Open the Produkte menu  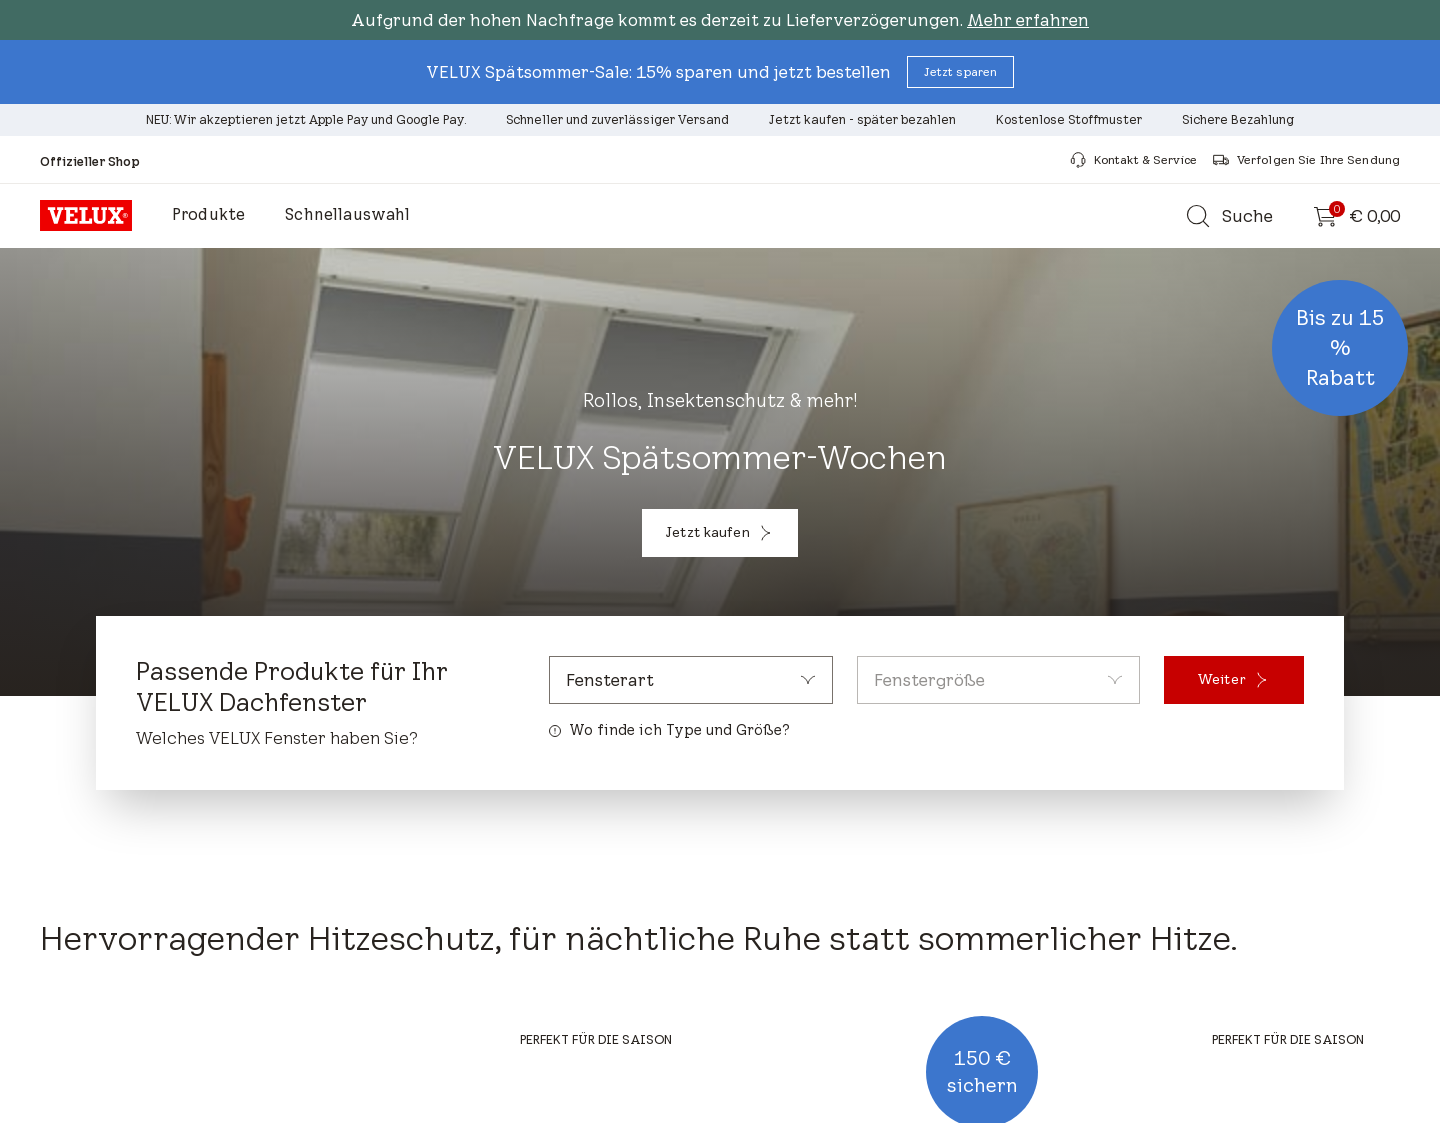click(x=208, y=215)
